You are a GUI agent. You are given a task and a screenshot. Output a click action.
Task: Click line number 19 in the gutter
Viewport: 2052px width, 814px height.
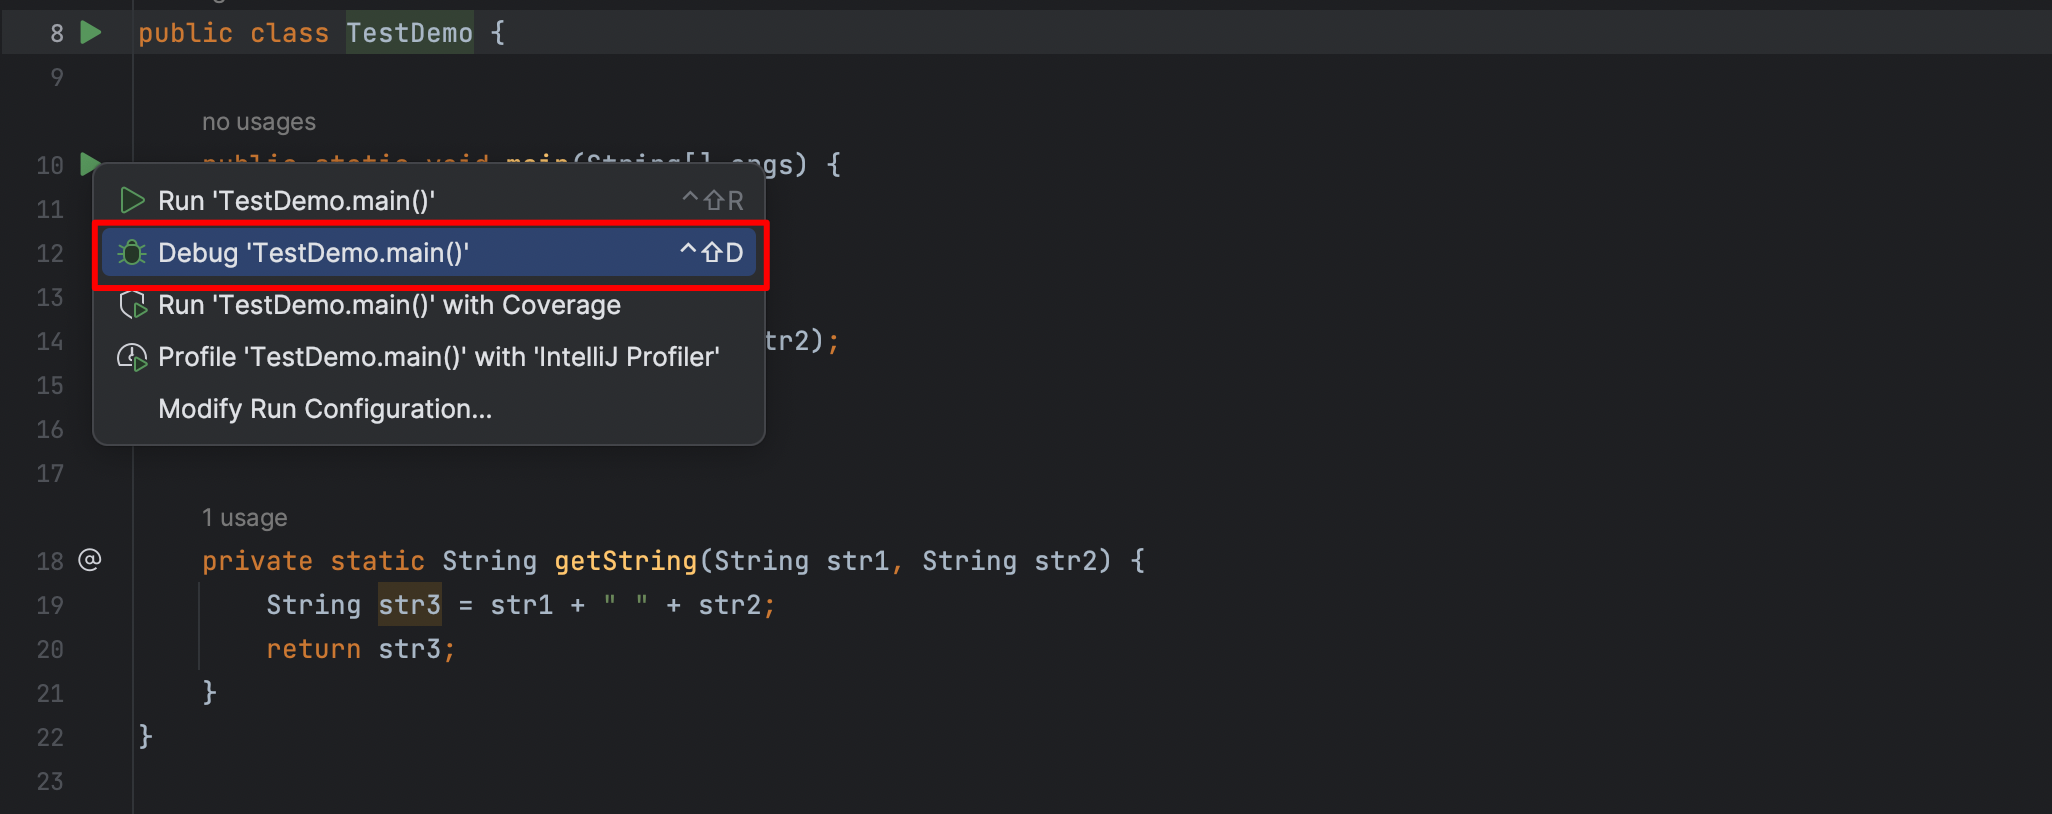coord(50,606)
